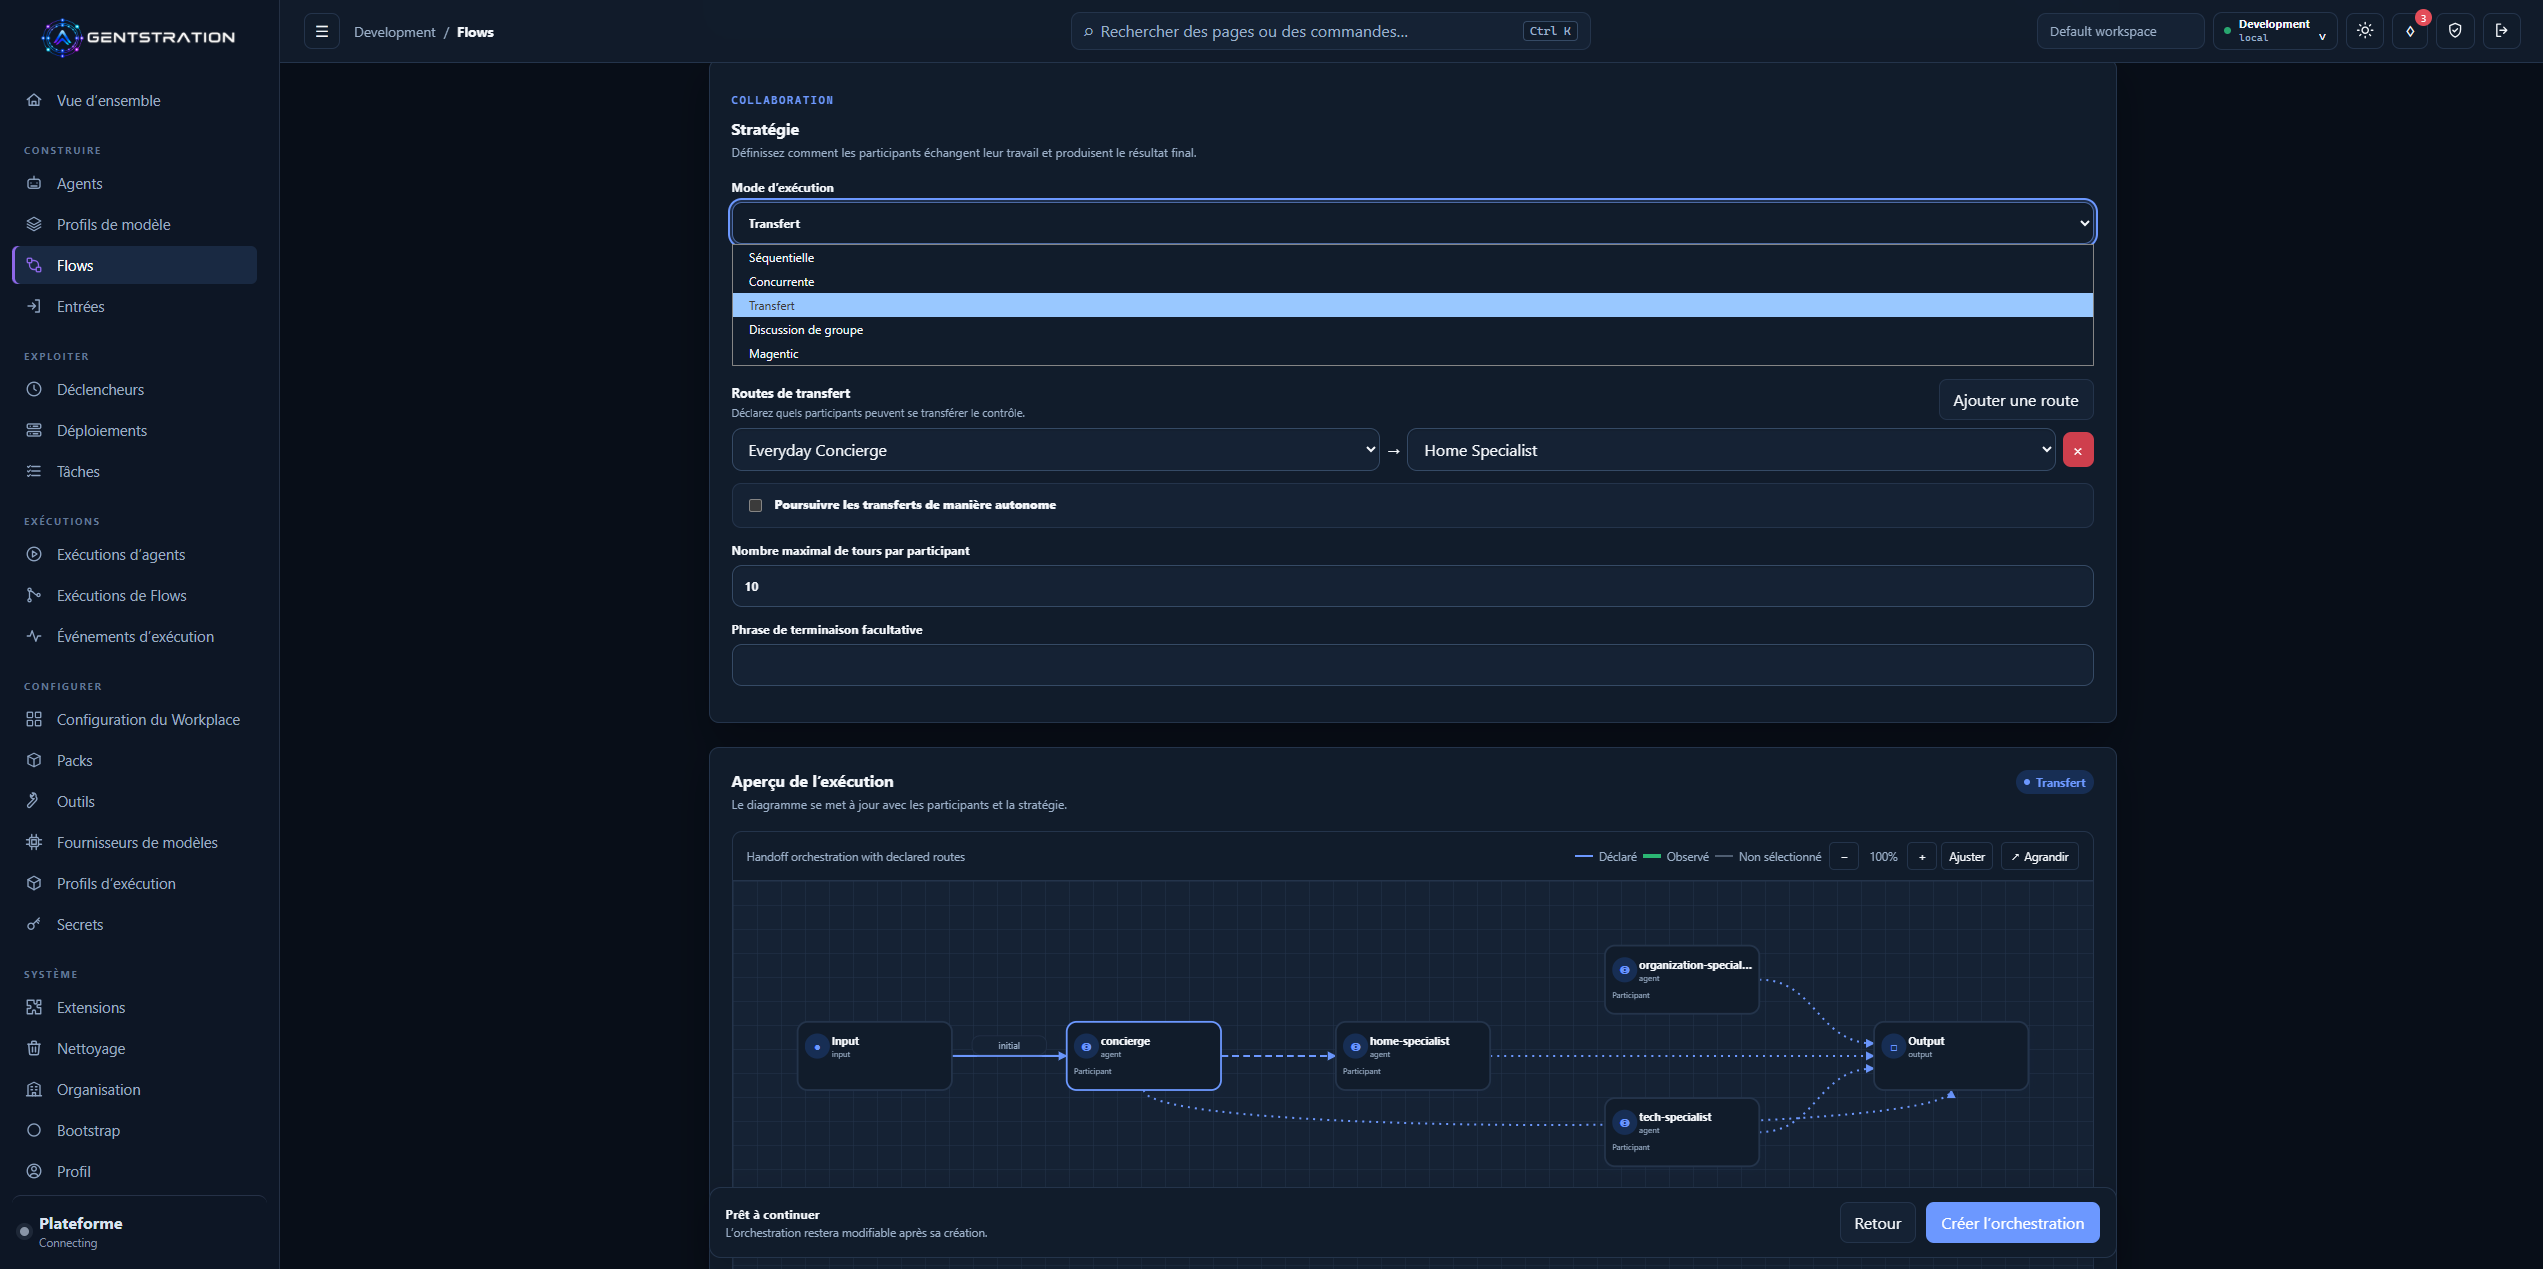Viewport: 2543px width, 1269px height.
Task: Click the Exécutions d'agents play icon
Action: coord(34,554)
